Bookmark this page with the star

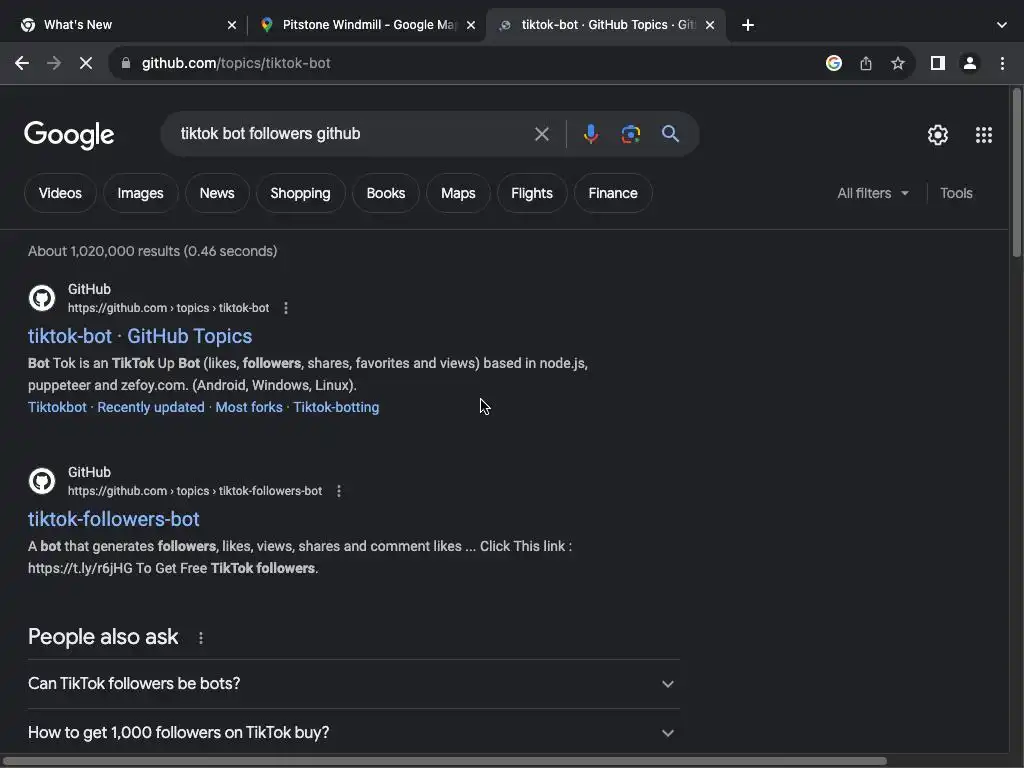898,63
